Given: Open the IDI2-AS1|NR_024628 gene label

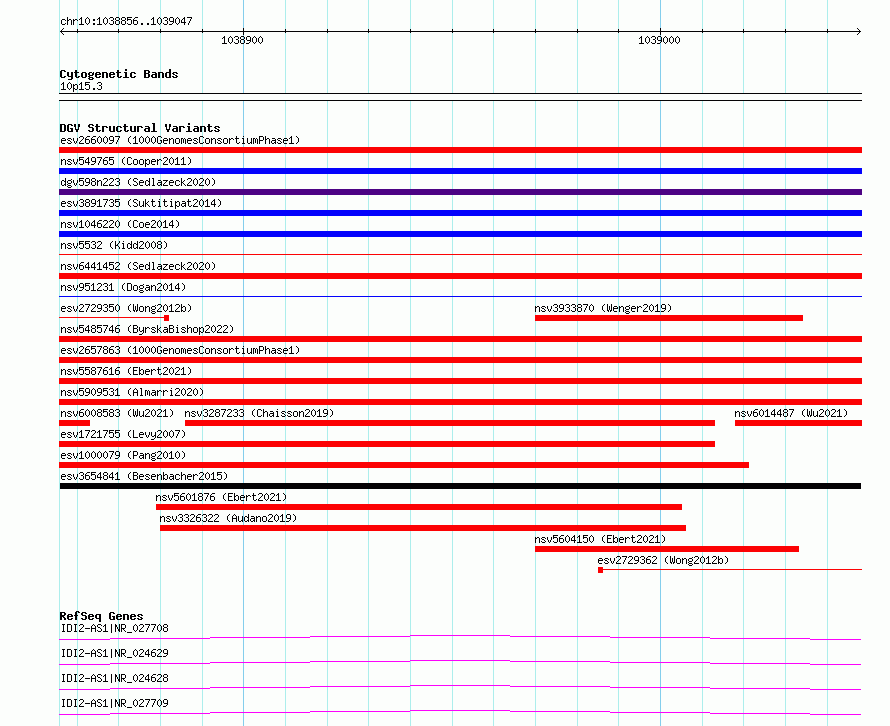Looking at the screenshot, I should (115, 678).
